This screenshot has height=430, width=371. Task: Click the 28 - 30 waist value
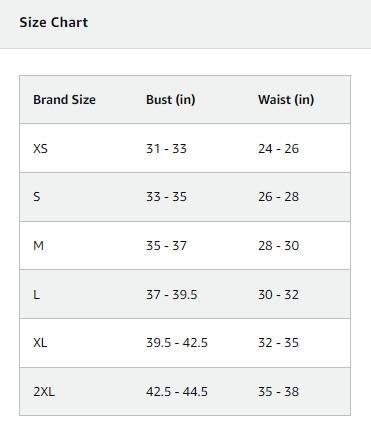click(x=278, y=246)
